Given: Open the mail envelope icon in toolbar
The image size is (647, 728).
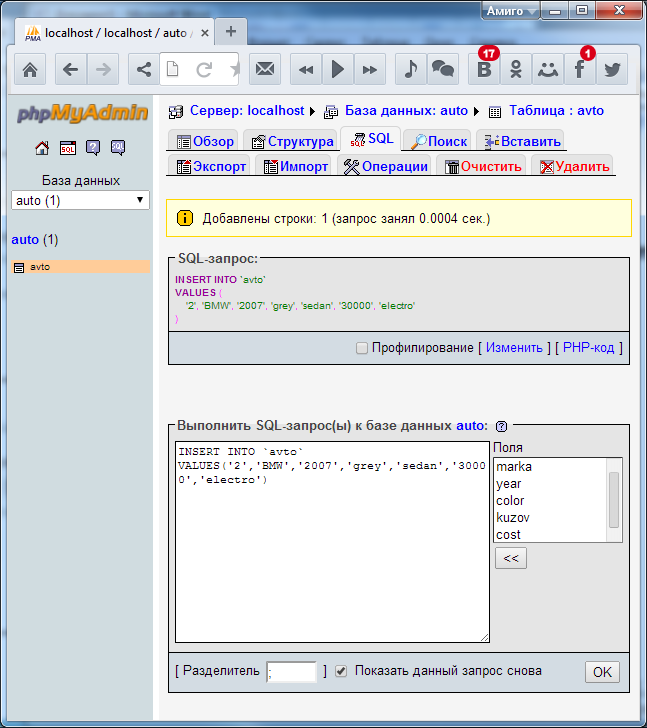Looking at the screenshot, I should [x=264, y=69].
